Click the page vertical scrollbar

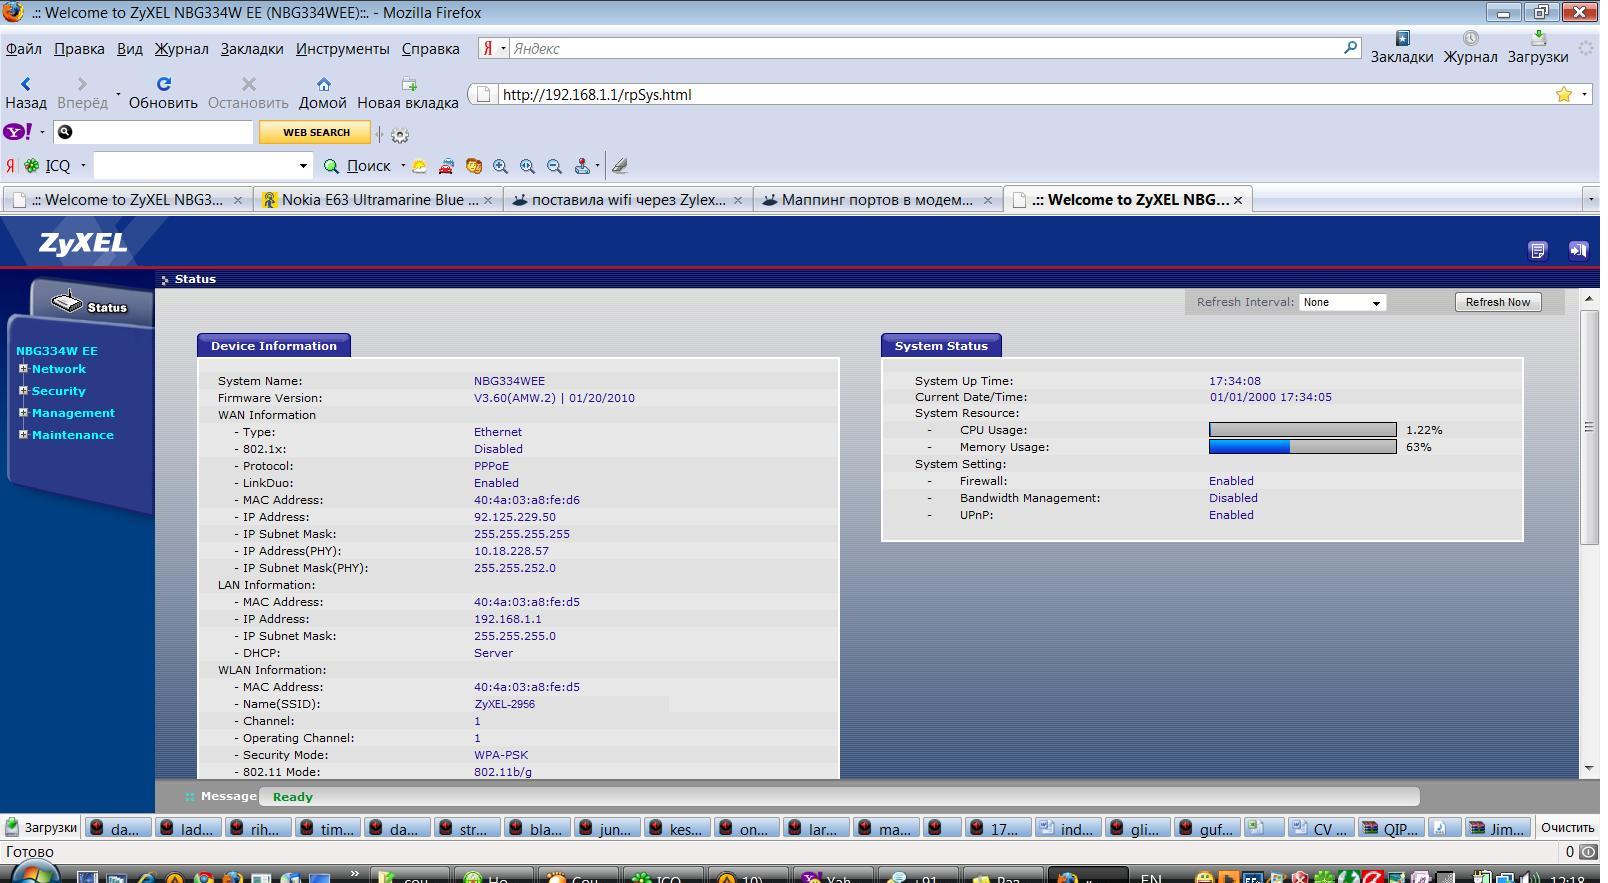[1589, 533]
